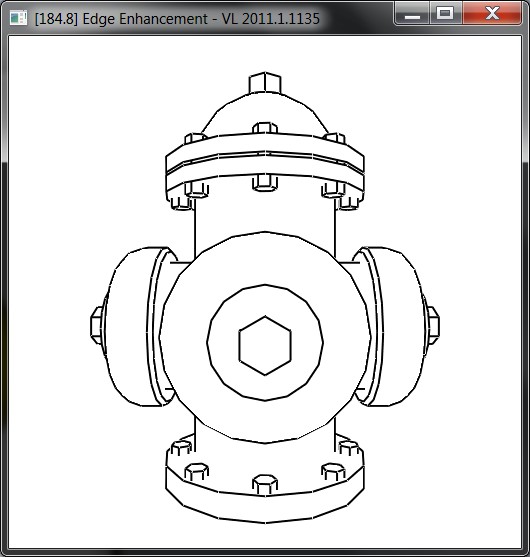
Task: Click the hex nut on top of the hydrant
Action: pyautogui.click(x=265, y=83)
